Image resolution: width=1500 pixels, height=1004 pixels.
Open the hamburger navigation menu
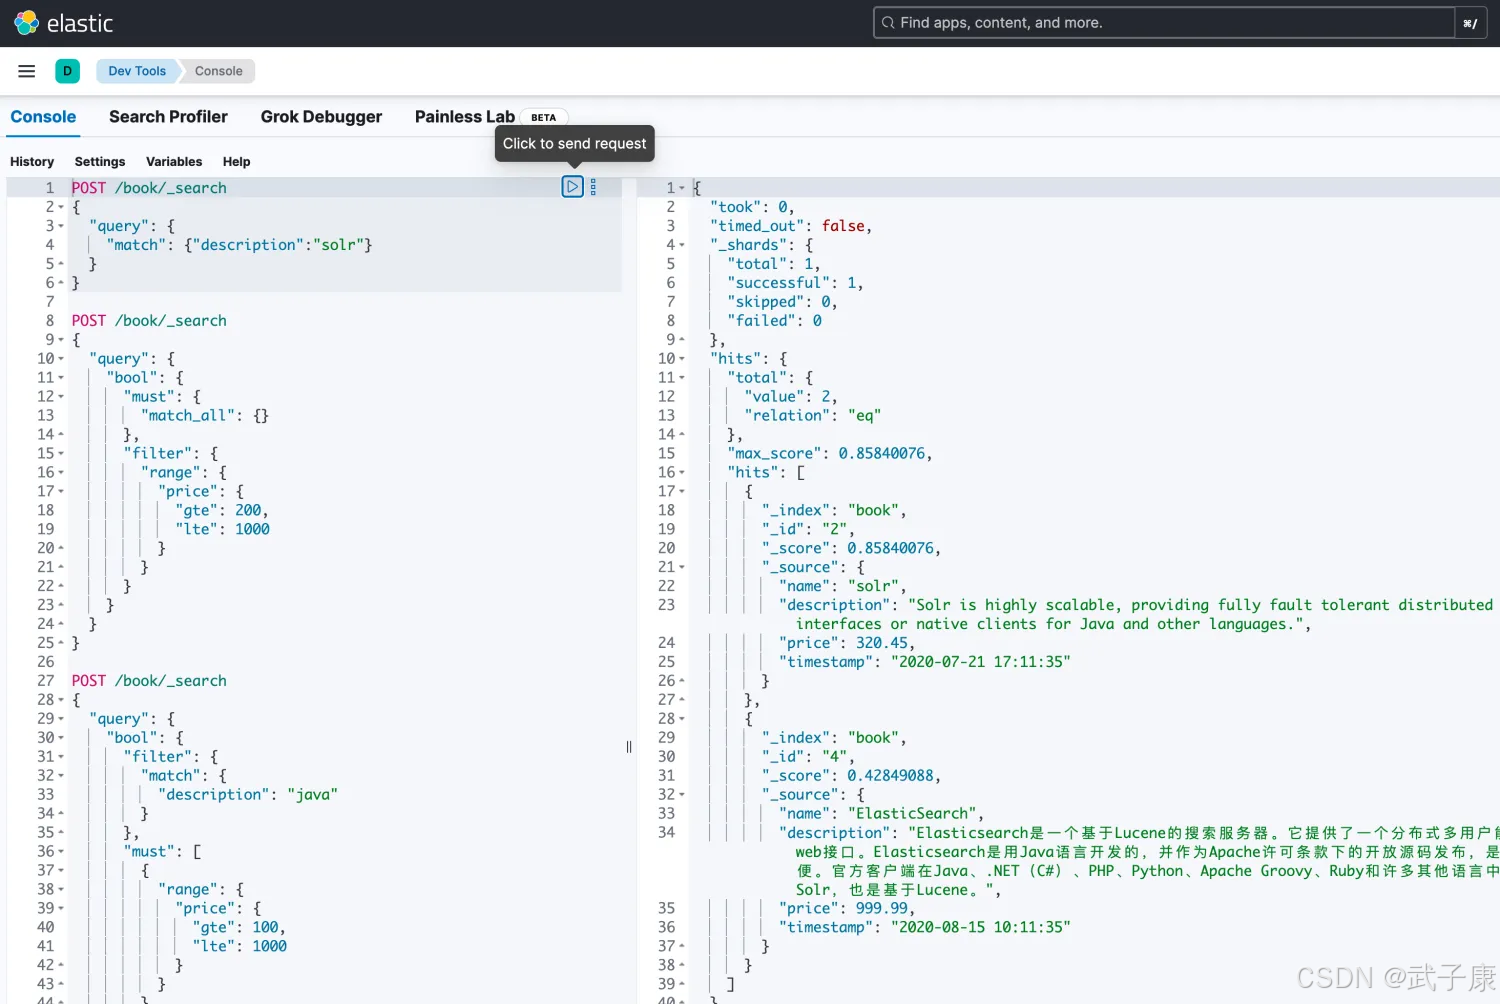(27, 71)
